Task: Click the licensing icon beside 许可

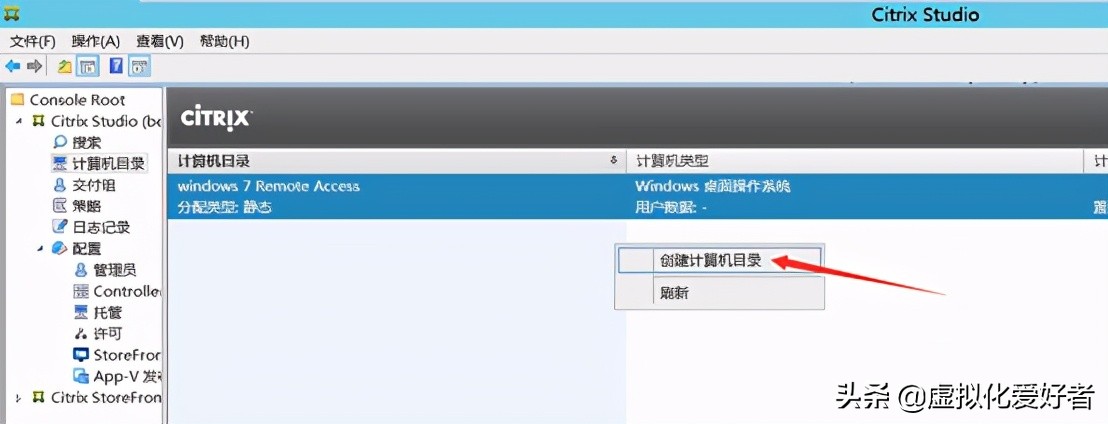Action: (81, 334)
